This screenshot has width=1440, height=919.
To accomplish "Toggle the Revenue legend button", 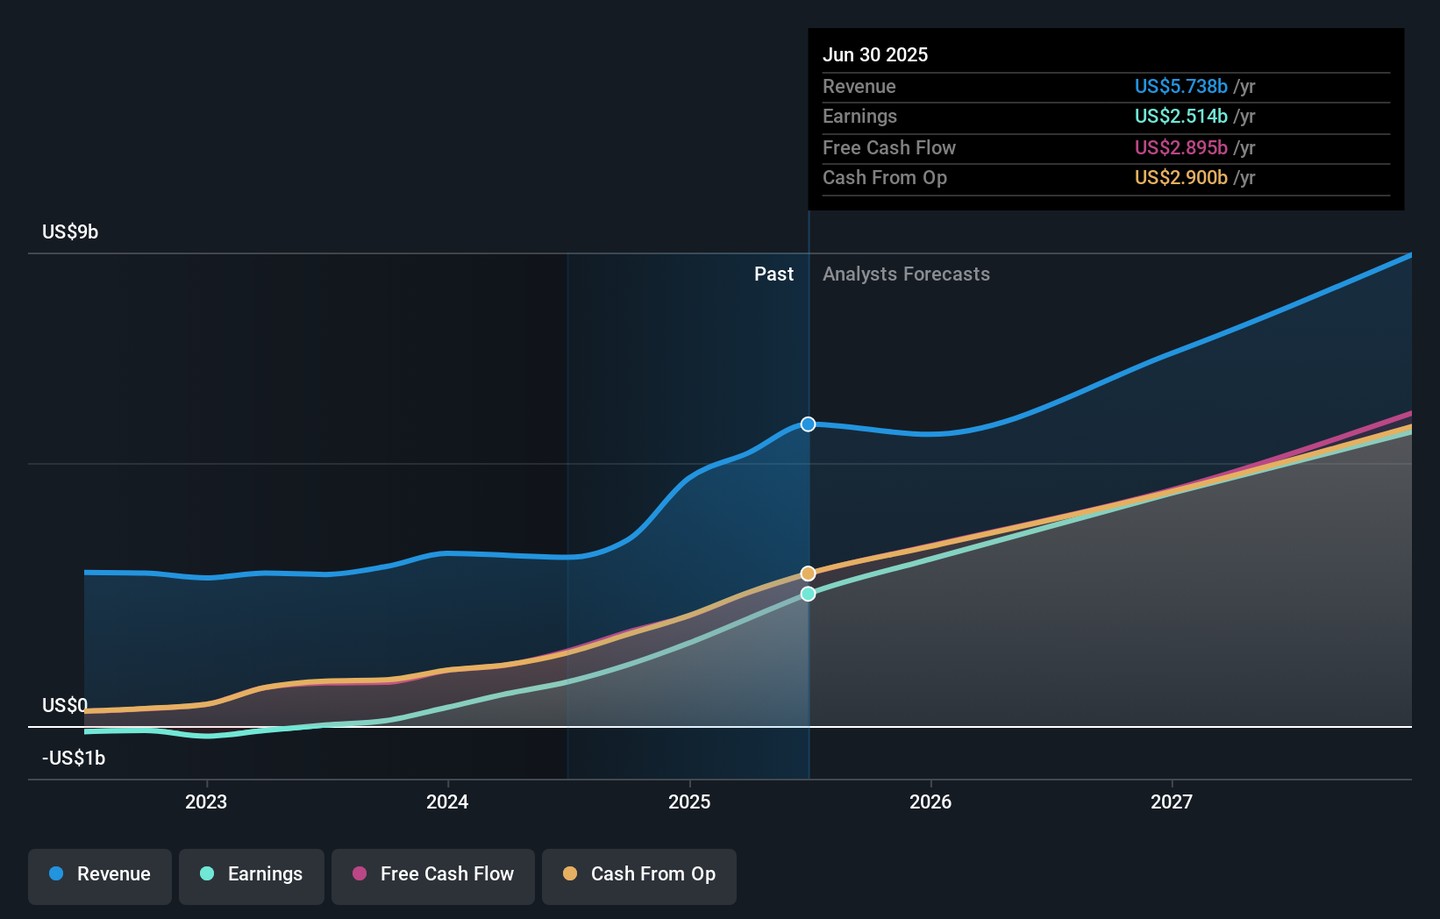I will 100,876.
